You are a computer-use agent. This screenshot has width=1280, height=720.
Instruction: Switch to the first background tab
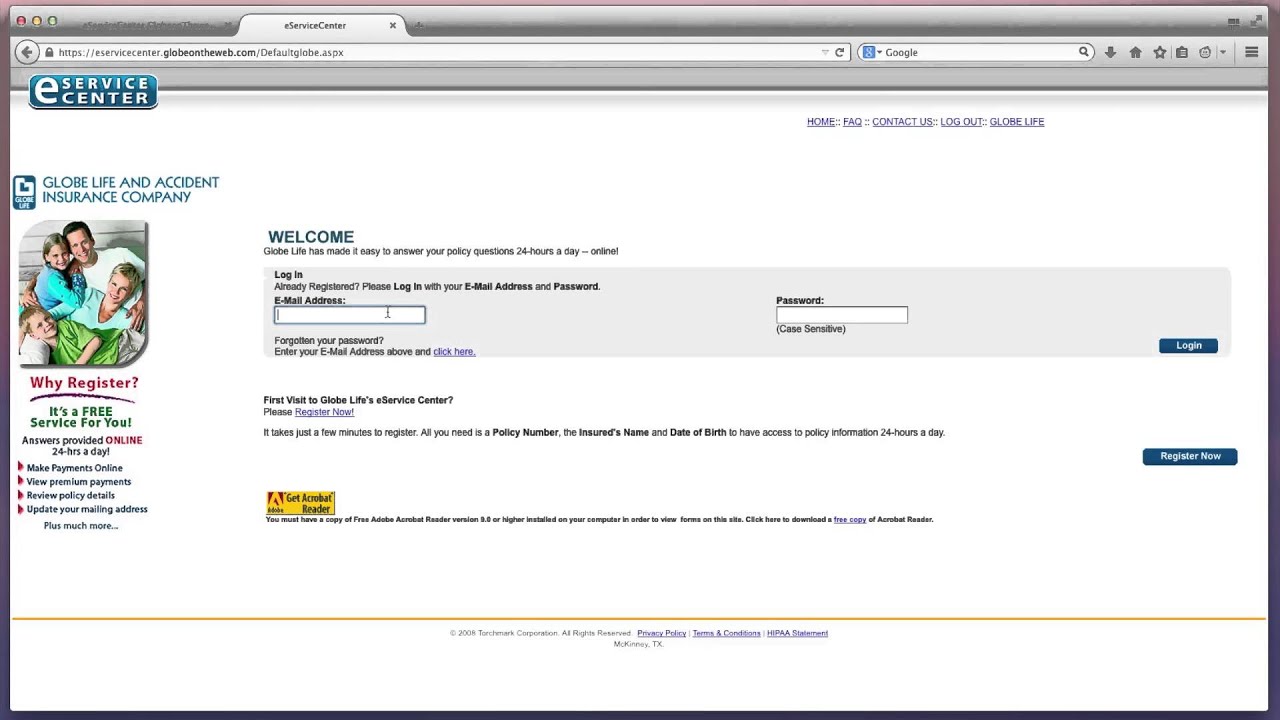click(x=150, y=25)
